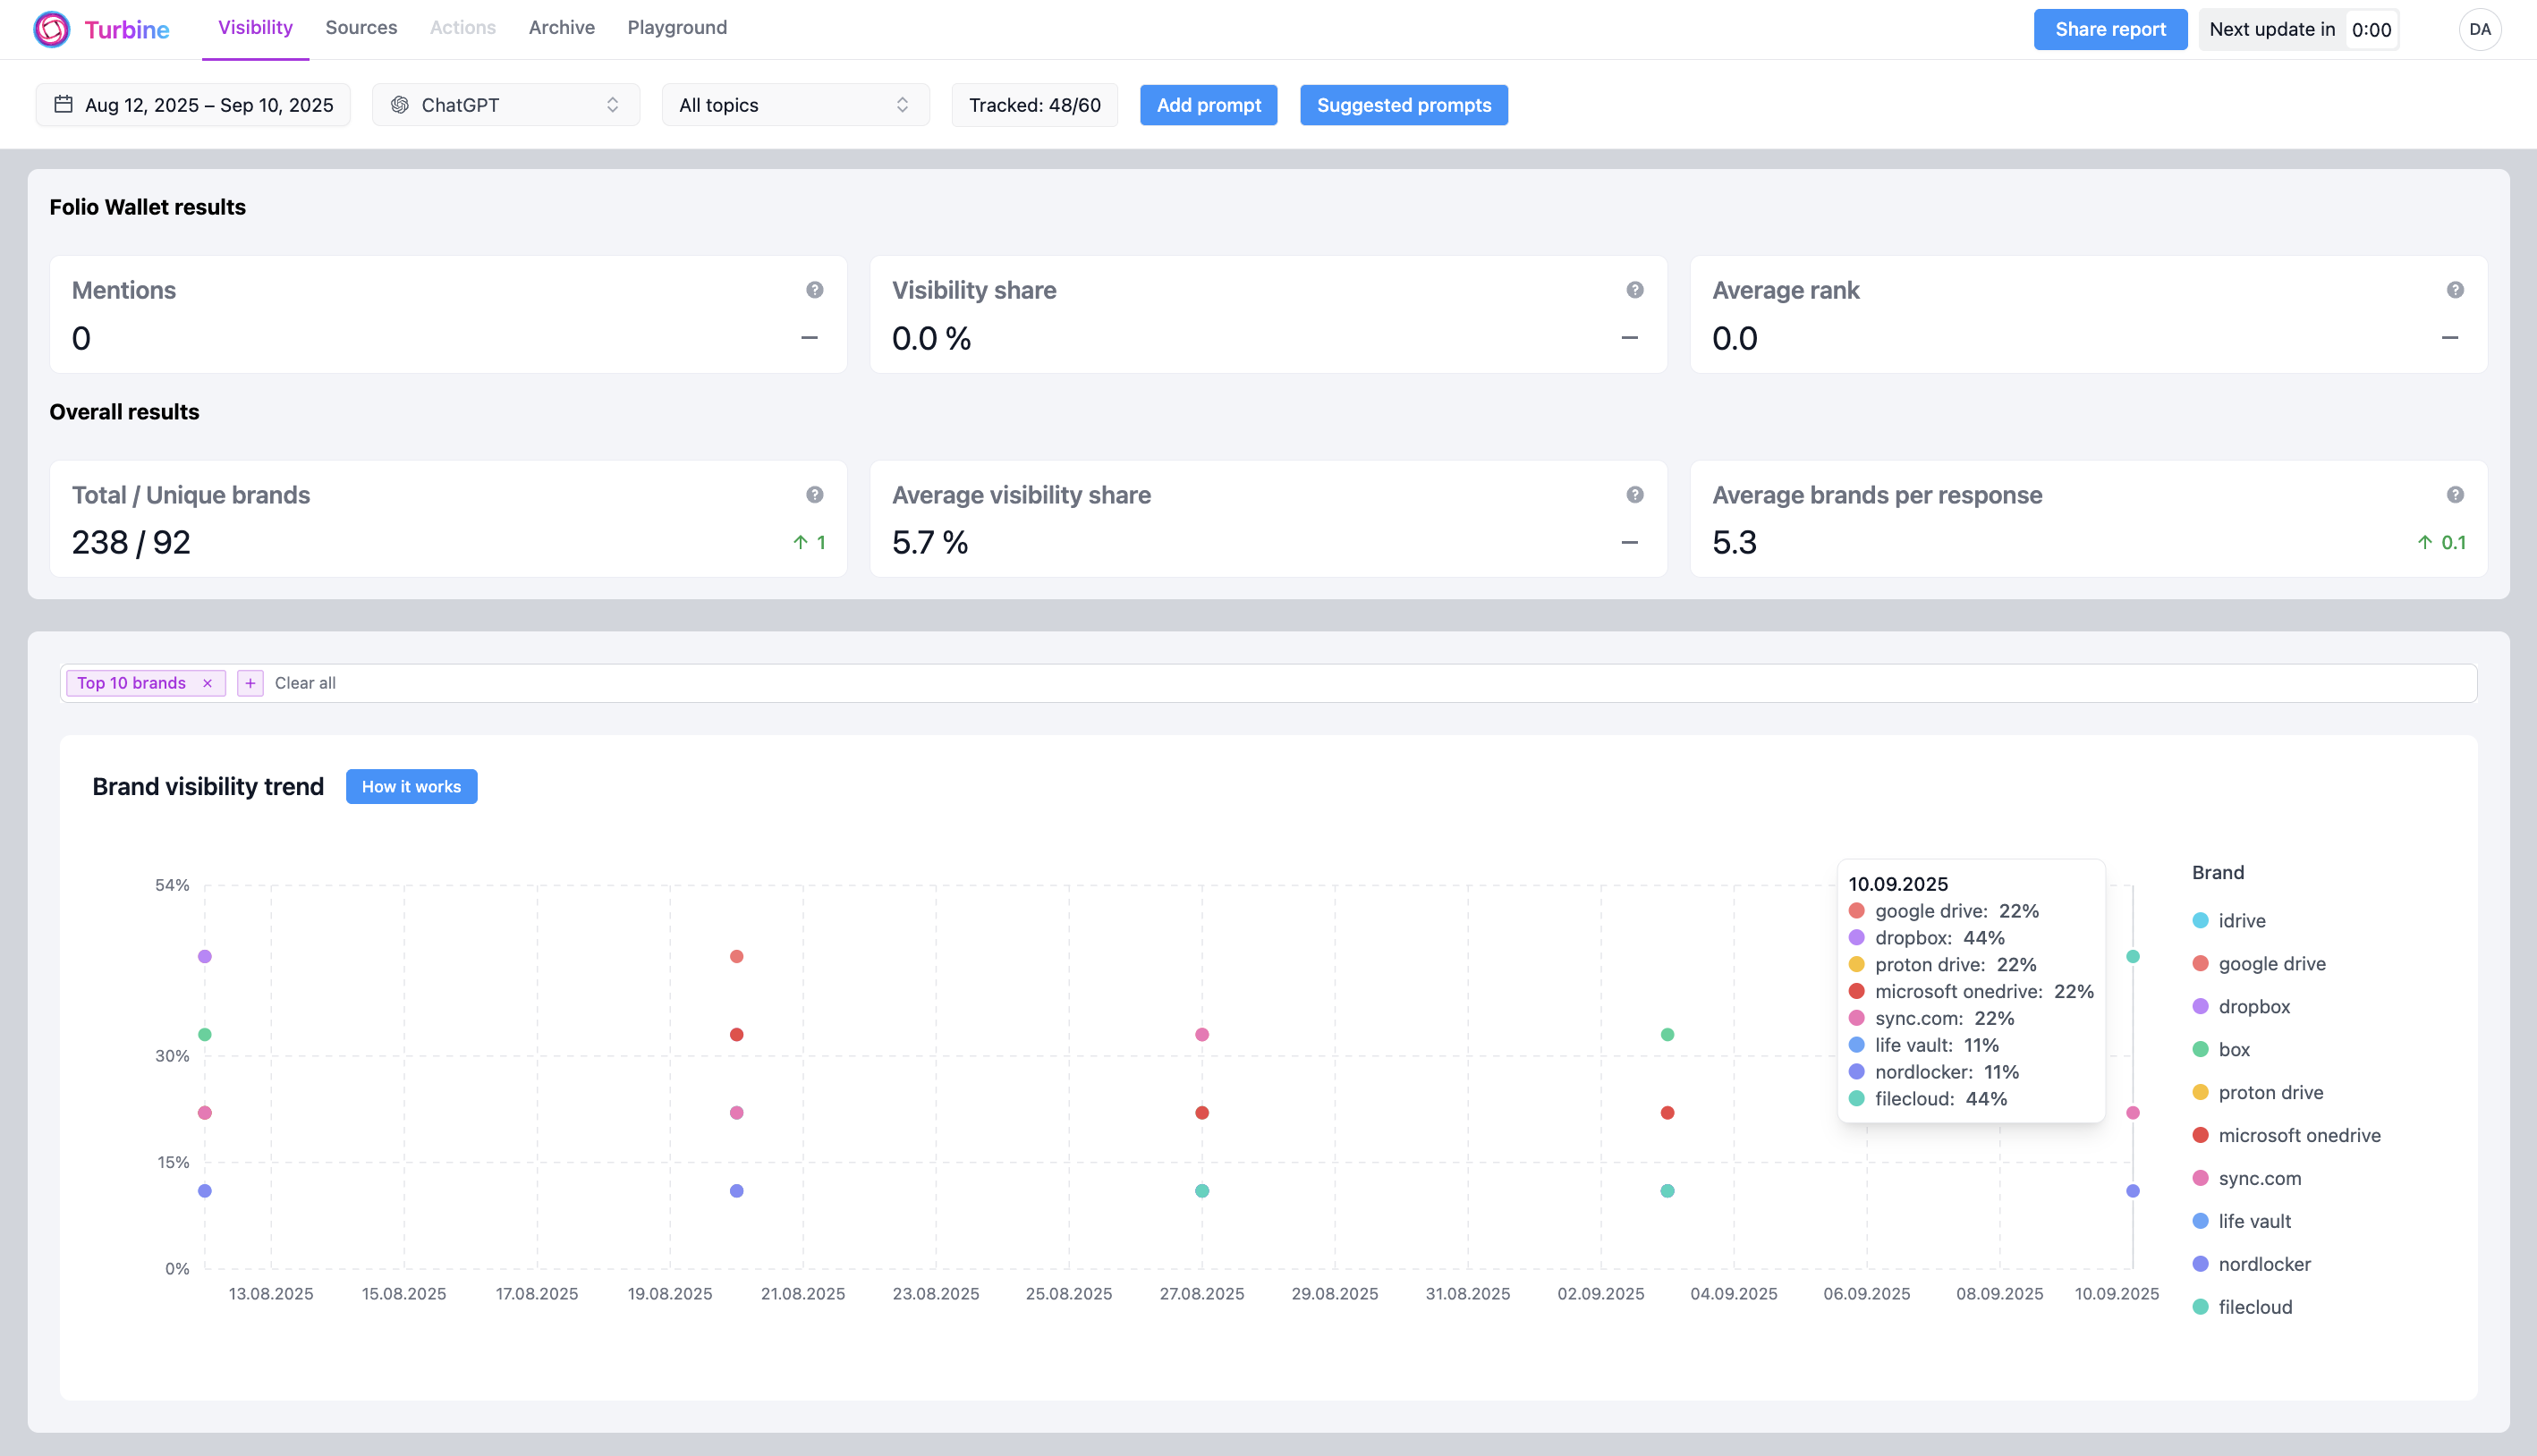Screen dimensions: 2537x1456
Task: Switch to the Sources tab
Action: coord(361,28)
